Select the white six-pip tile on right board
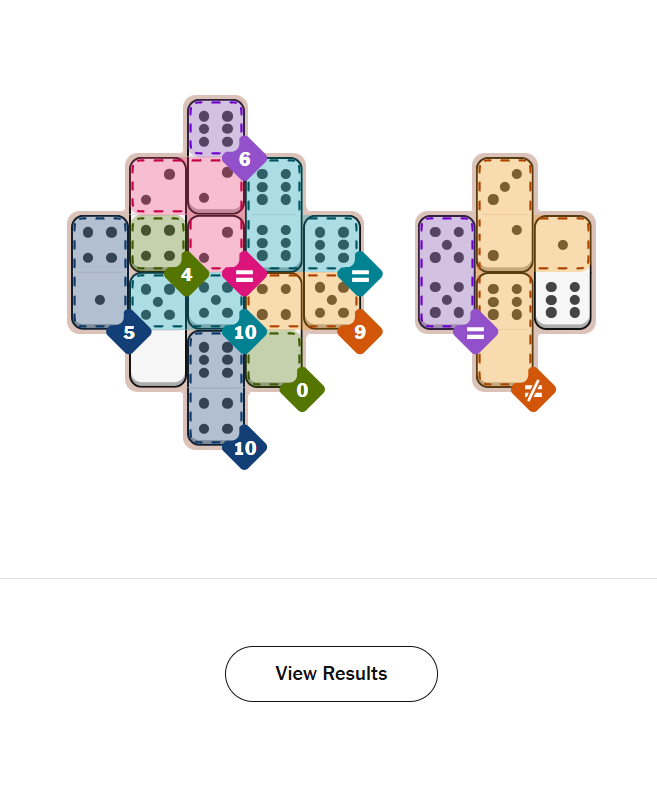Viewport: 657px width, 796px height. pos(563,300)
